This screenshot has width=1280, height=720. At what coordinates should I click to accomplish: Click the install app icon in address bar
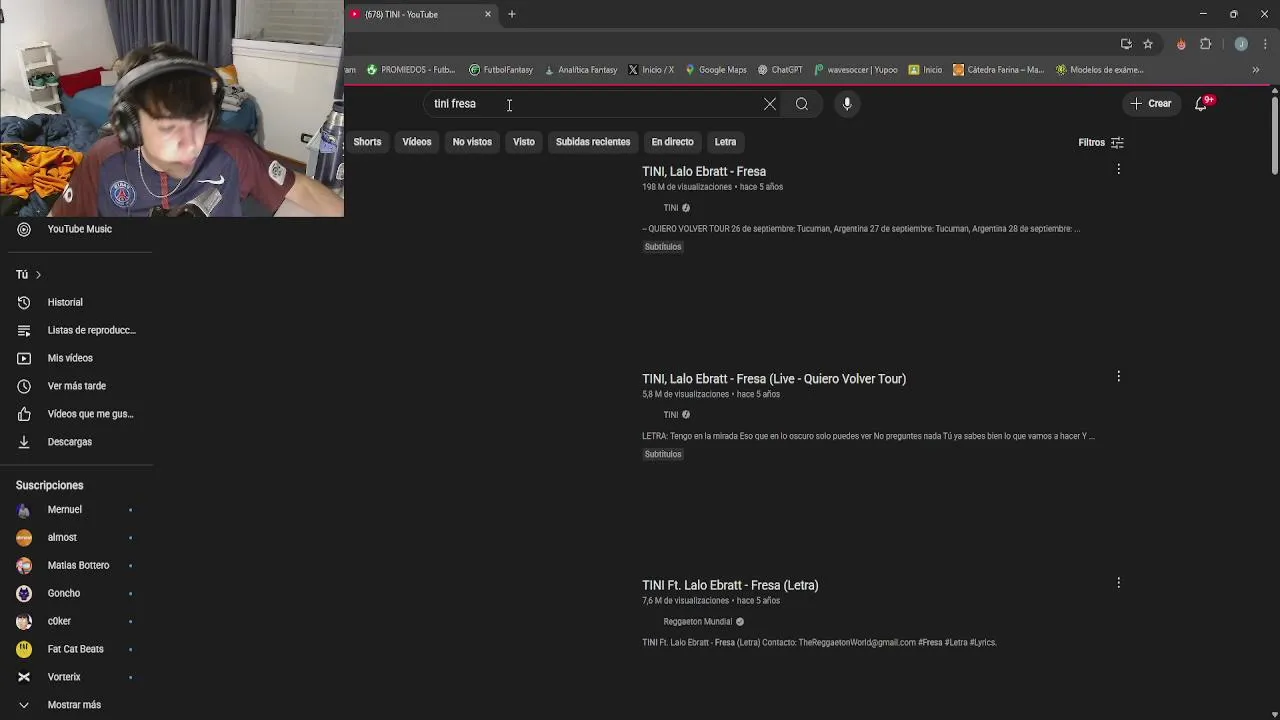1126,44
